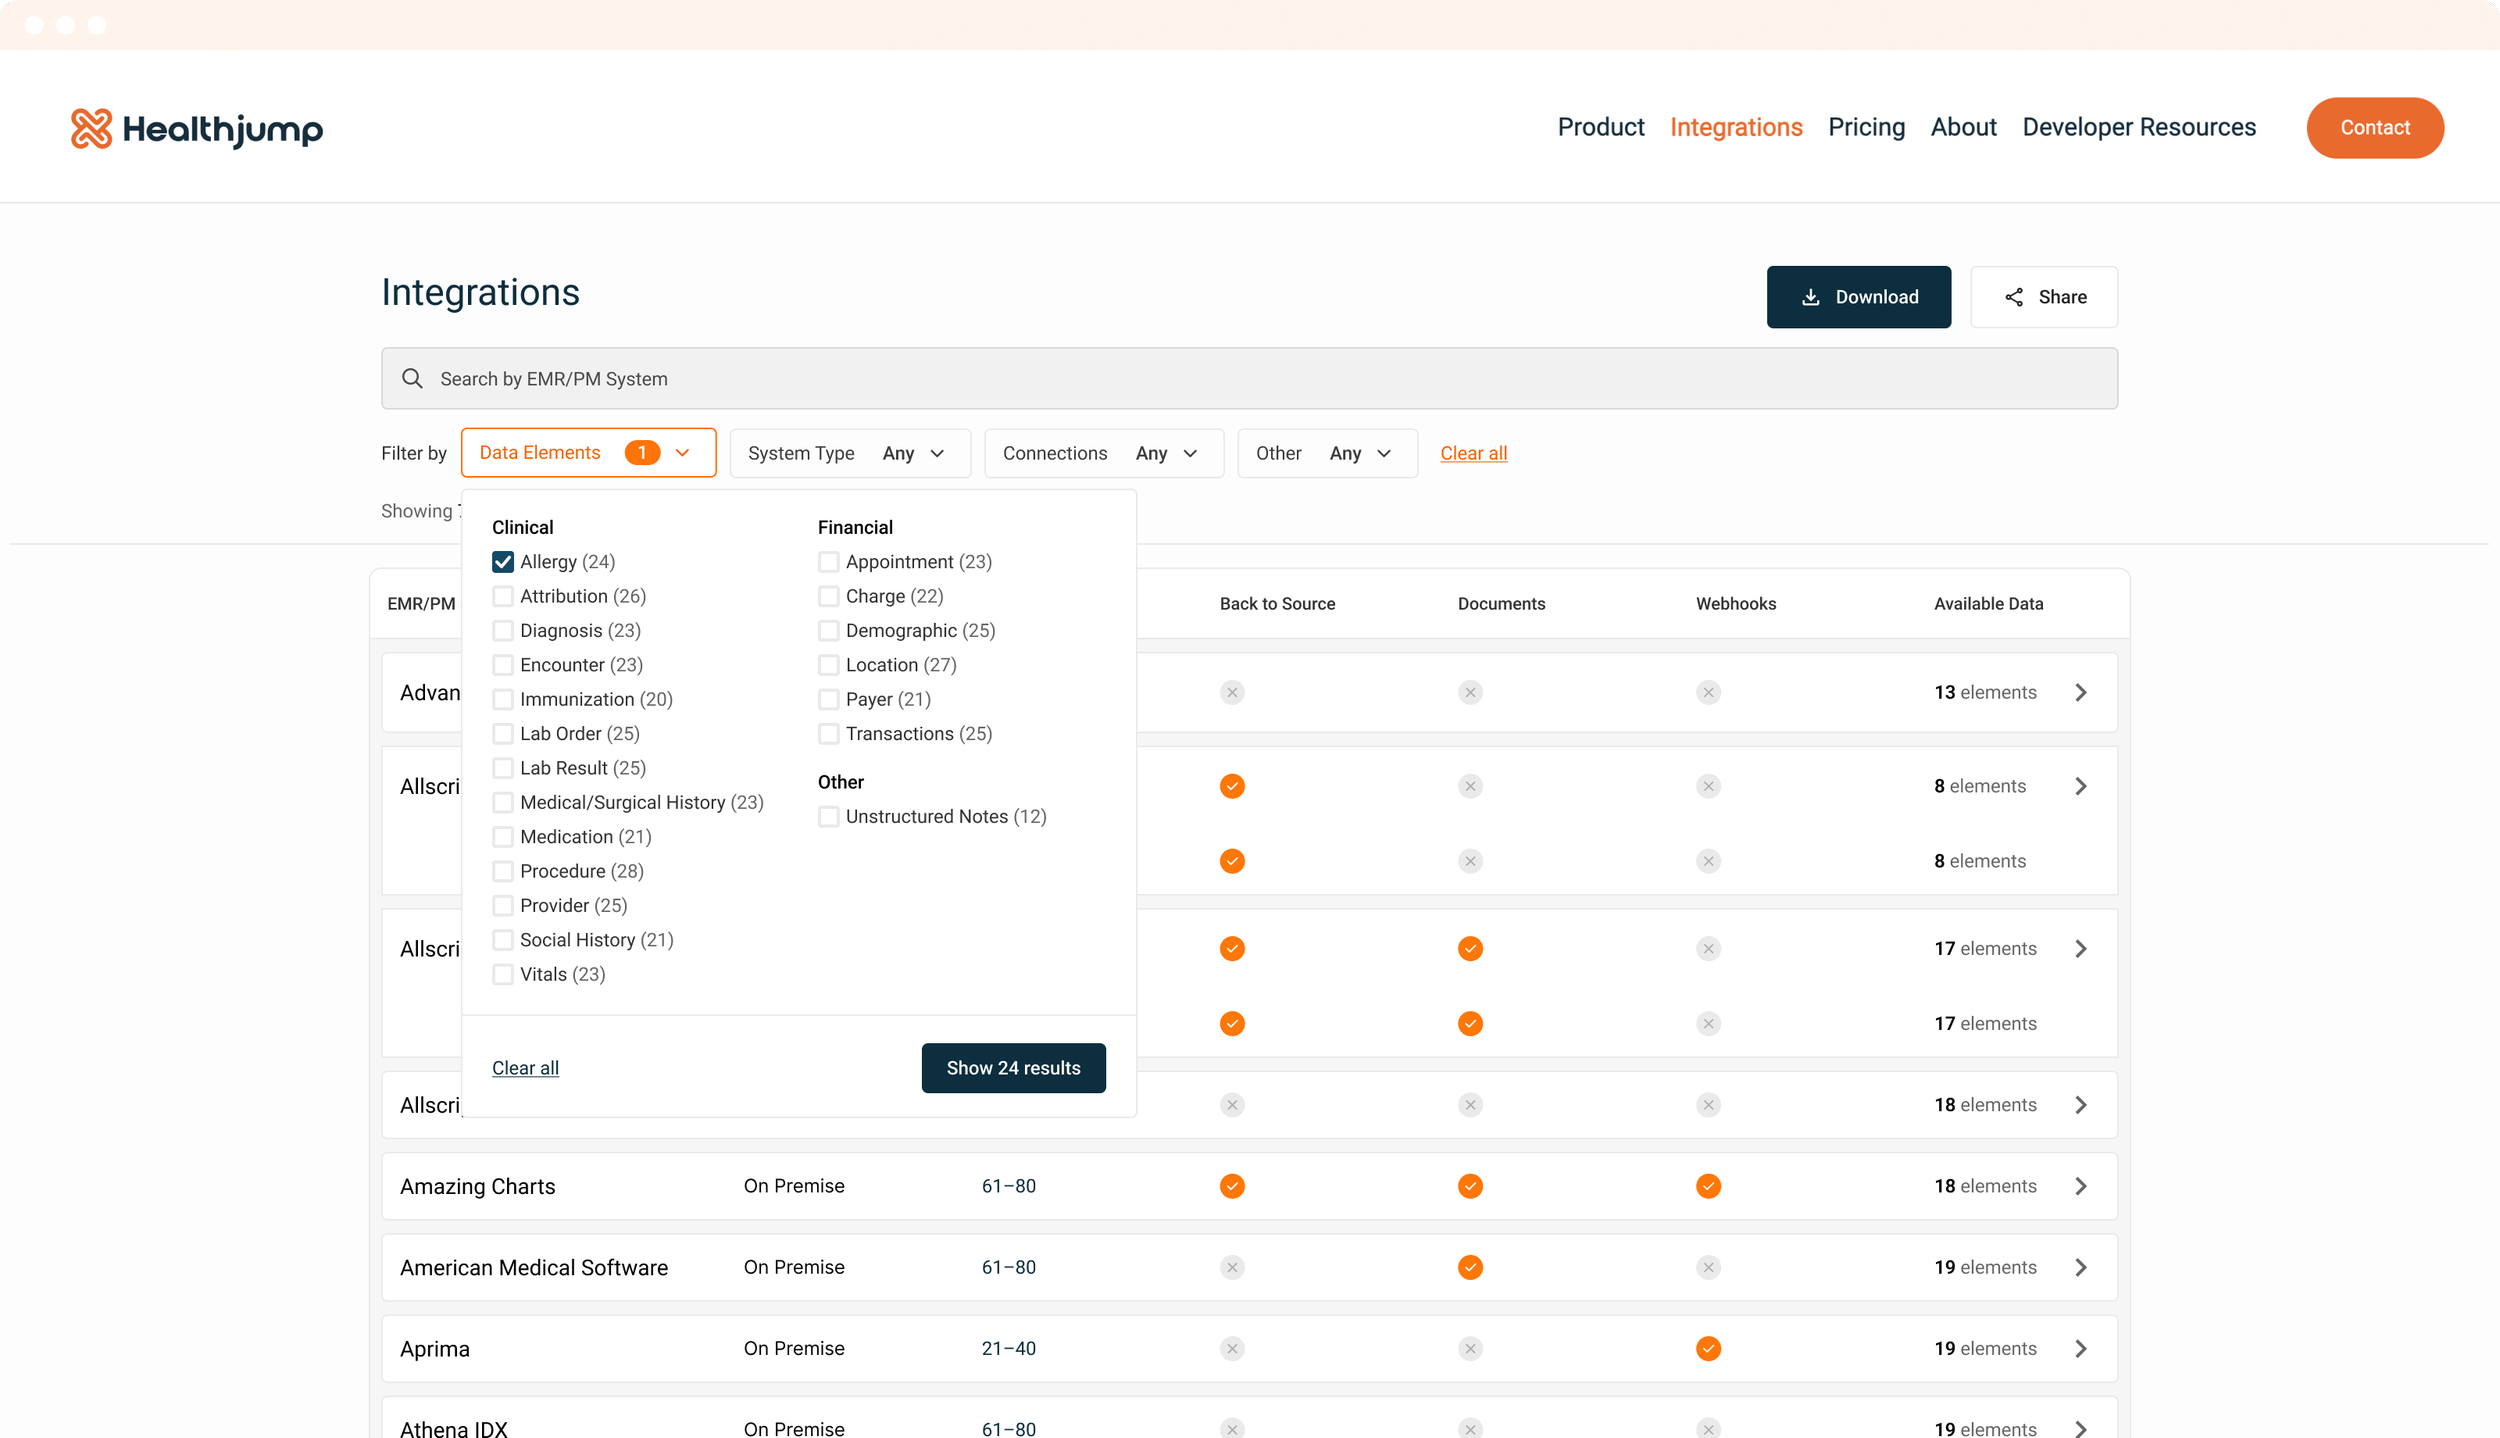Image resolution: width=2500 pixels, height=1438 pixels.
Task: Click Clear all inside filter panel
Action: [x=525, y=1068]
